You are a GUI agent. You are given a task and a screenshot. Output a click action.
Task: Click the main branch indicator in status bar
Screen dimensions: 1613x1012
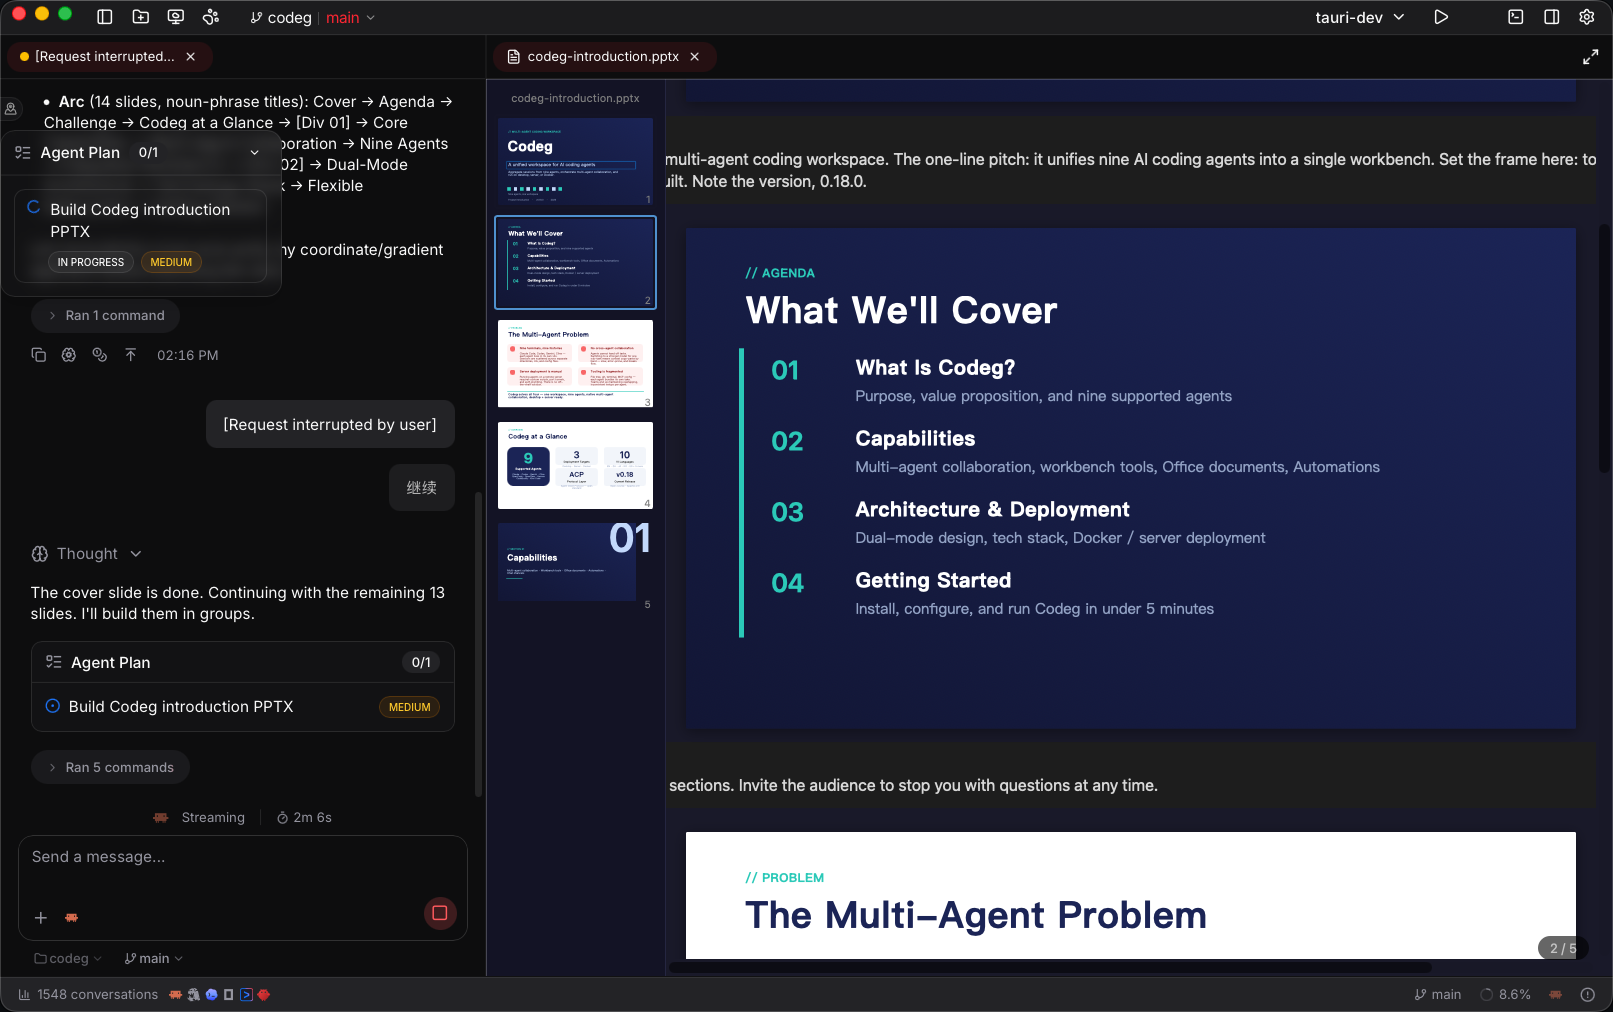tap(1438, 994)
